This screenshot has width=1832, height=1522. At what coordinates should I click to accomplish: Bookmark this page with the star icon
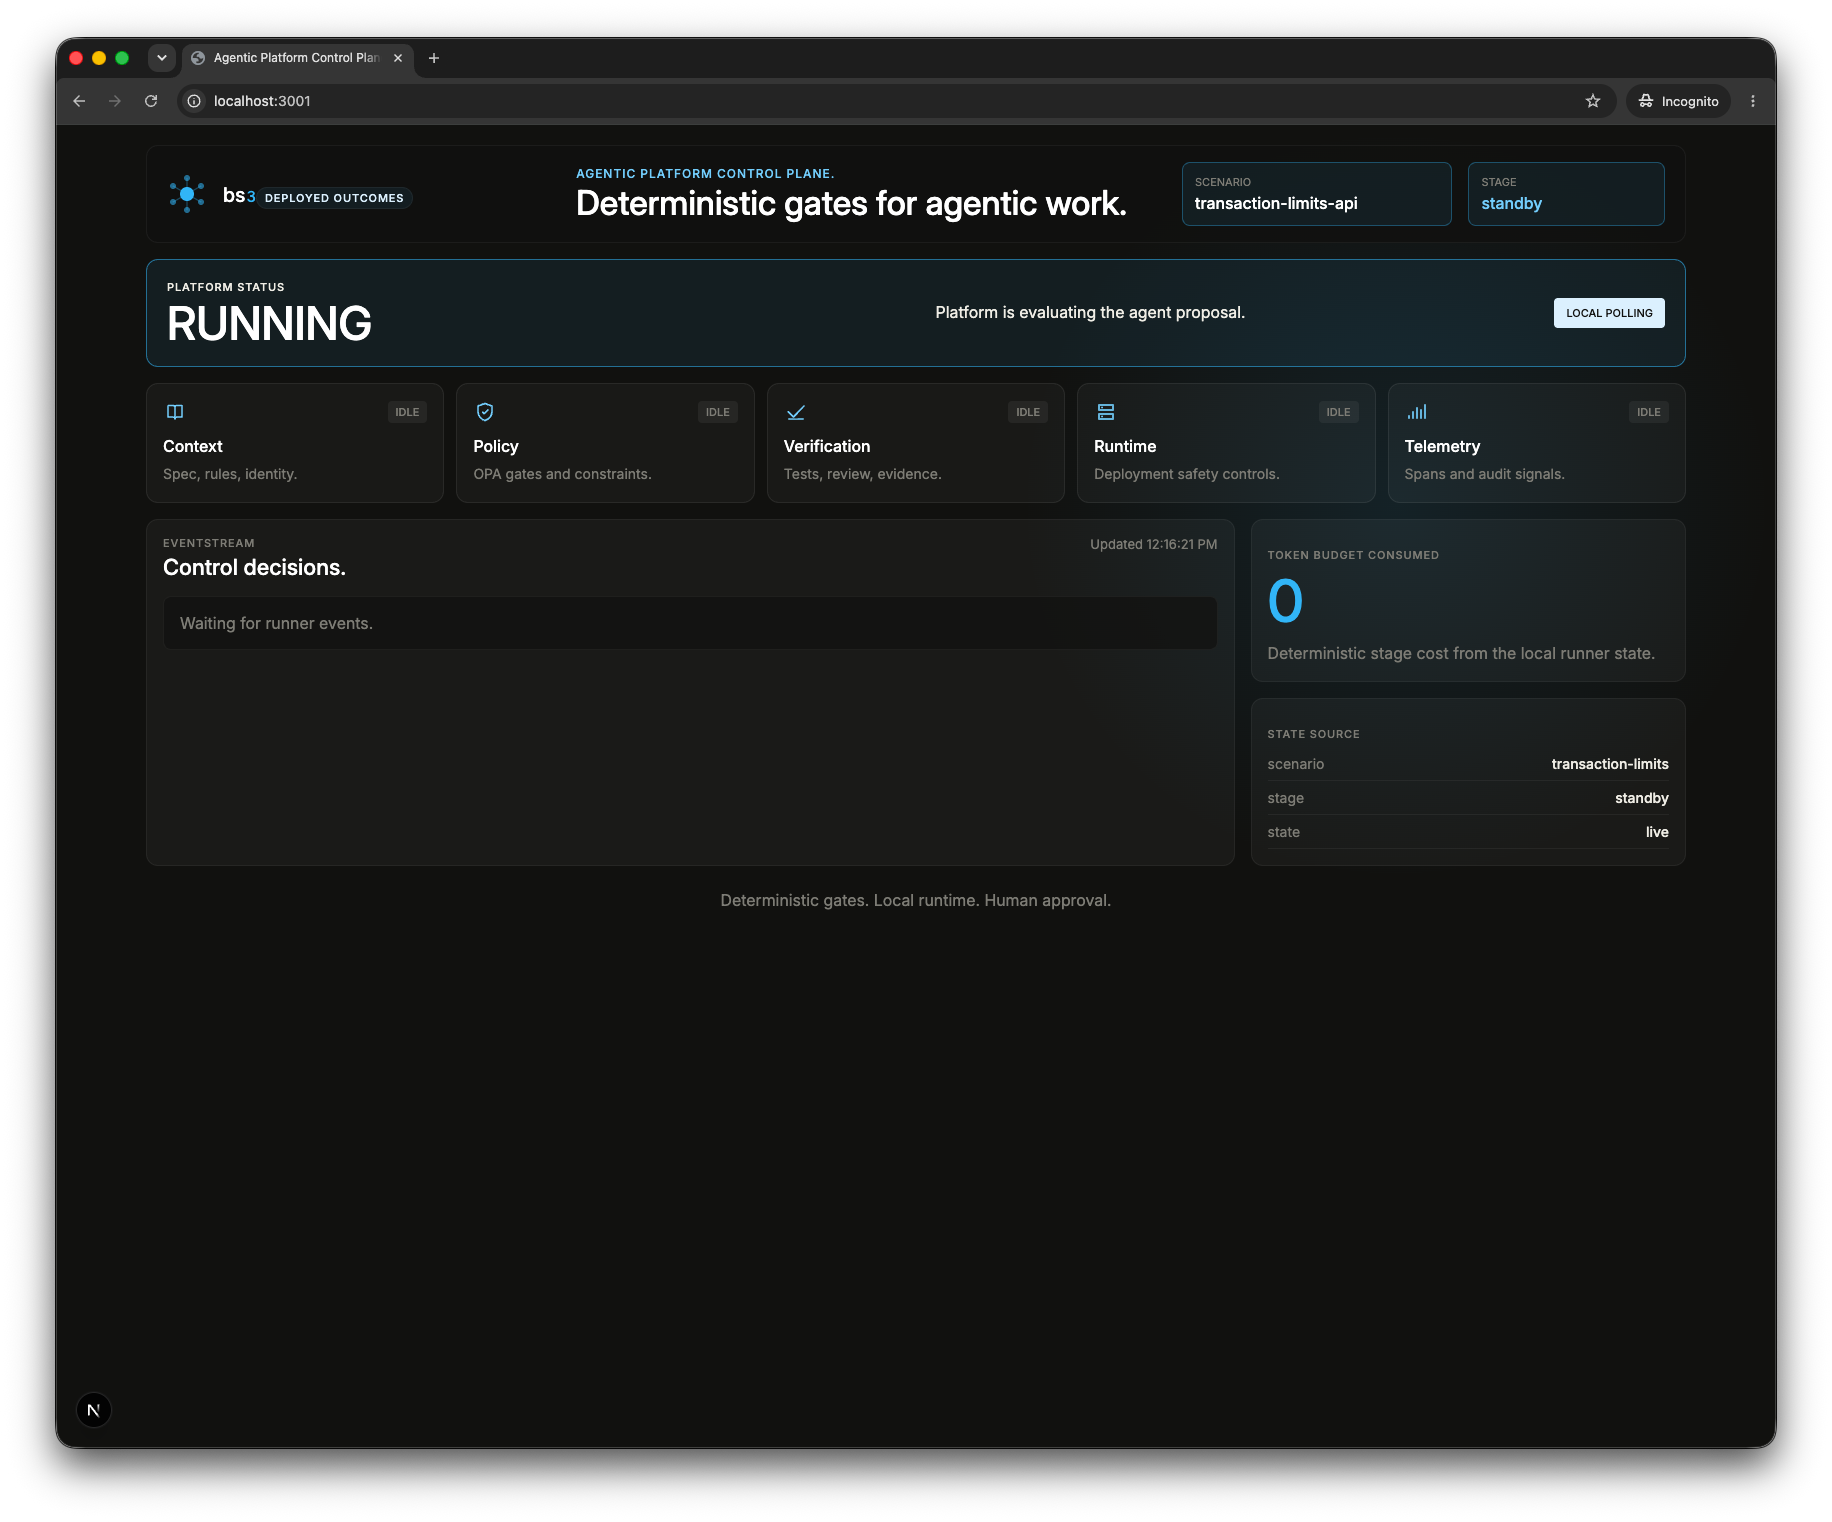coord(1593,101)
